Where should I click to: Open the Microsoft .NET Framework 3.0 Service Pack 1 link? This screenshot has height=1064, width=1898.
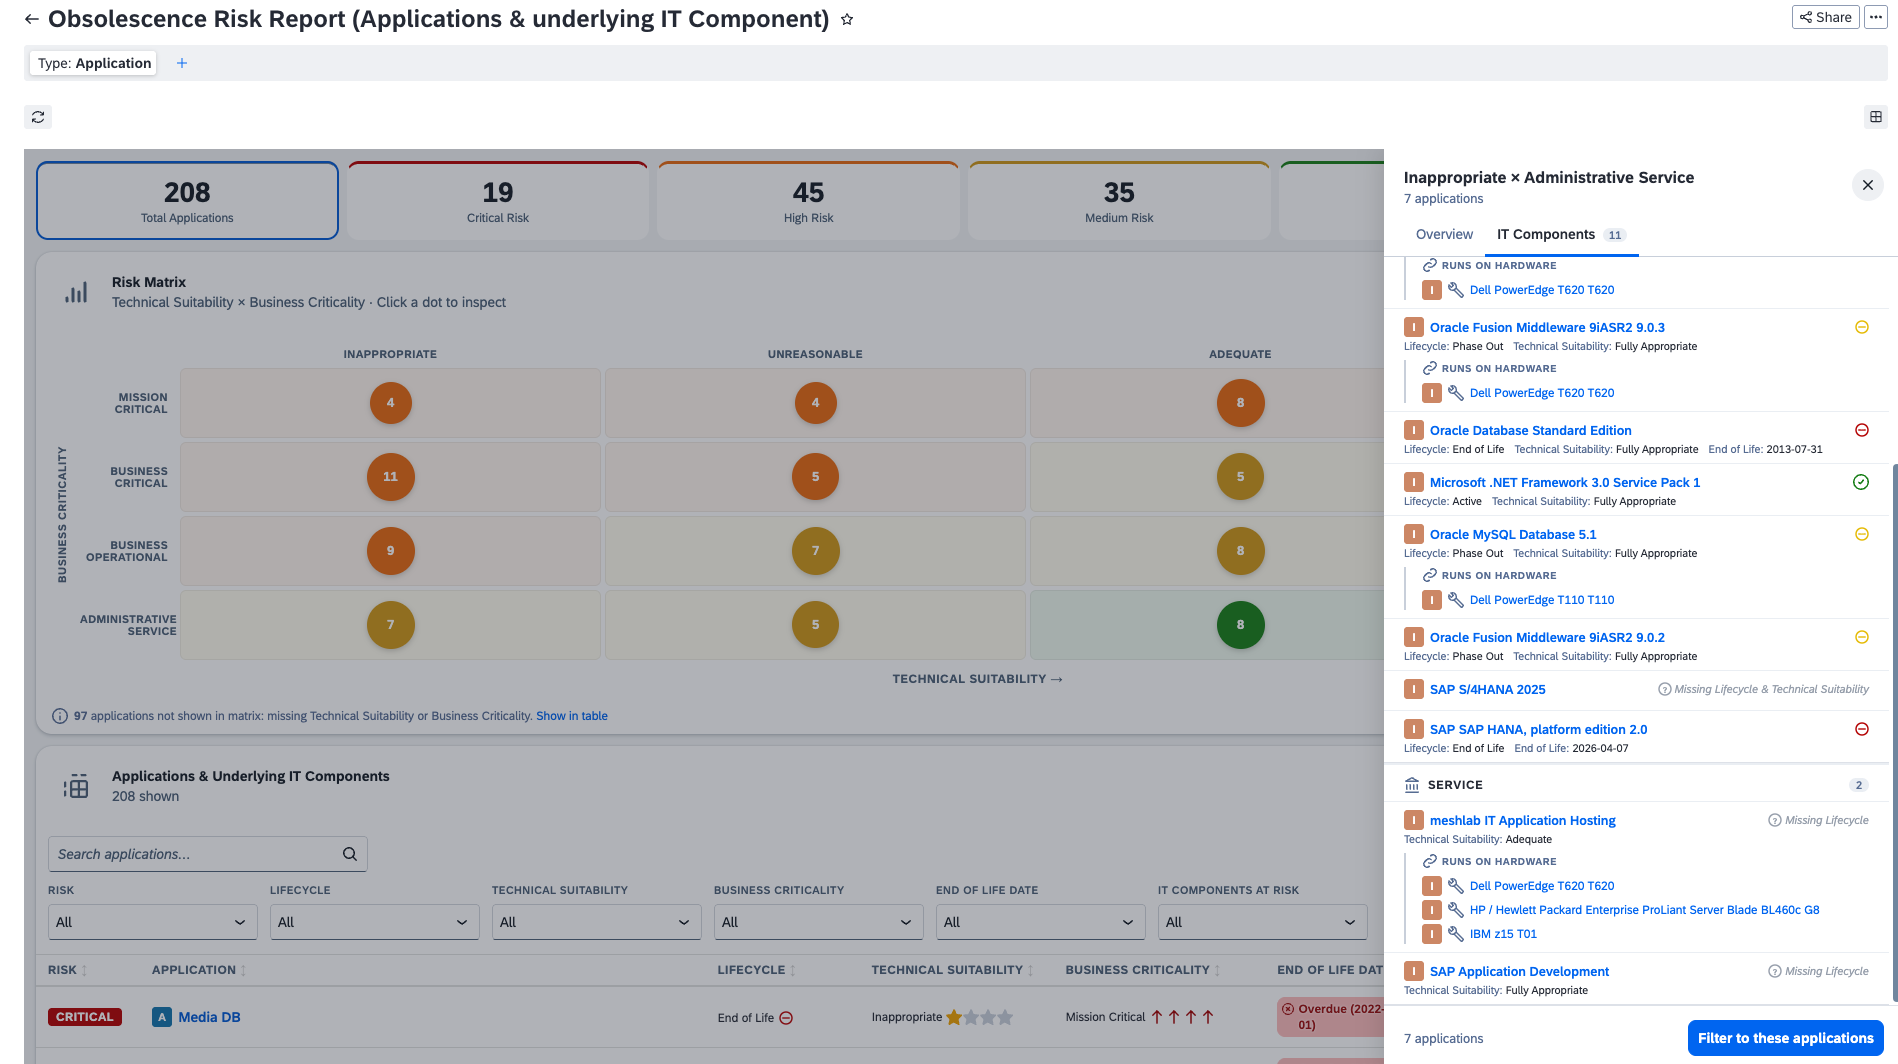point(1565,482)
